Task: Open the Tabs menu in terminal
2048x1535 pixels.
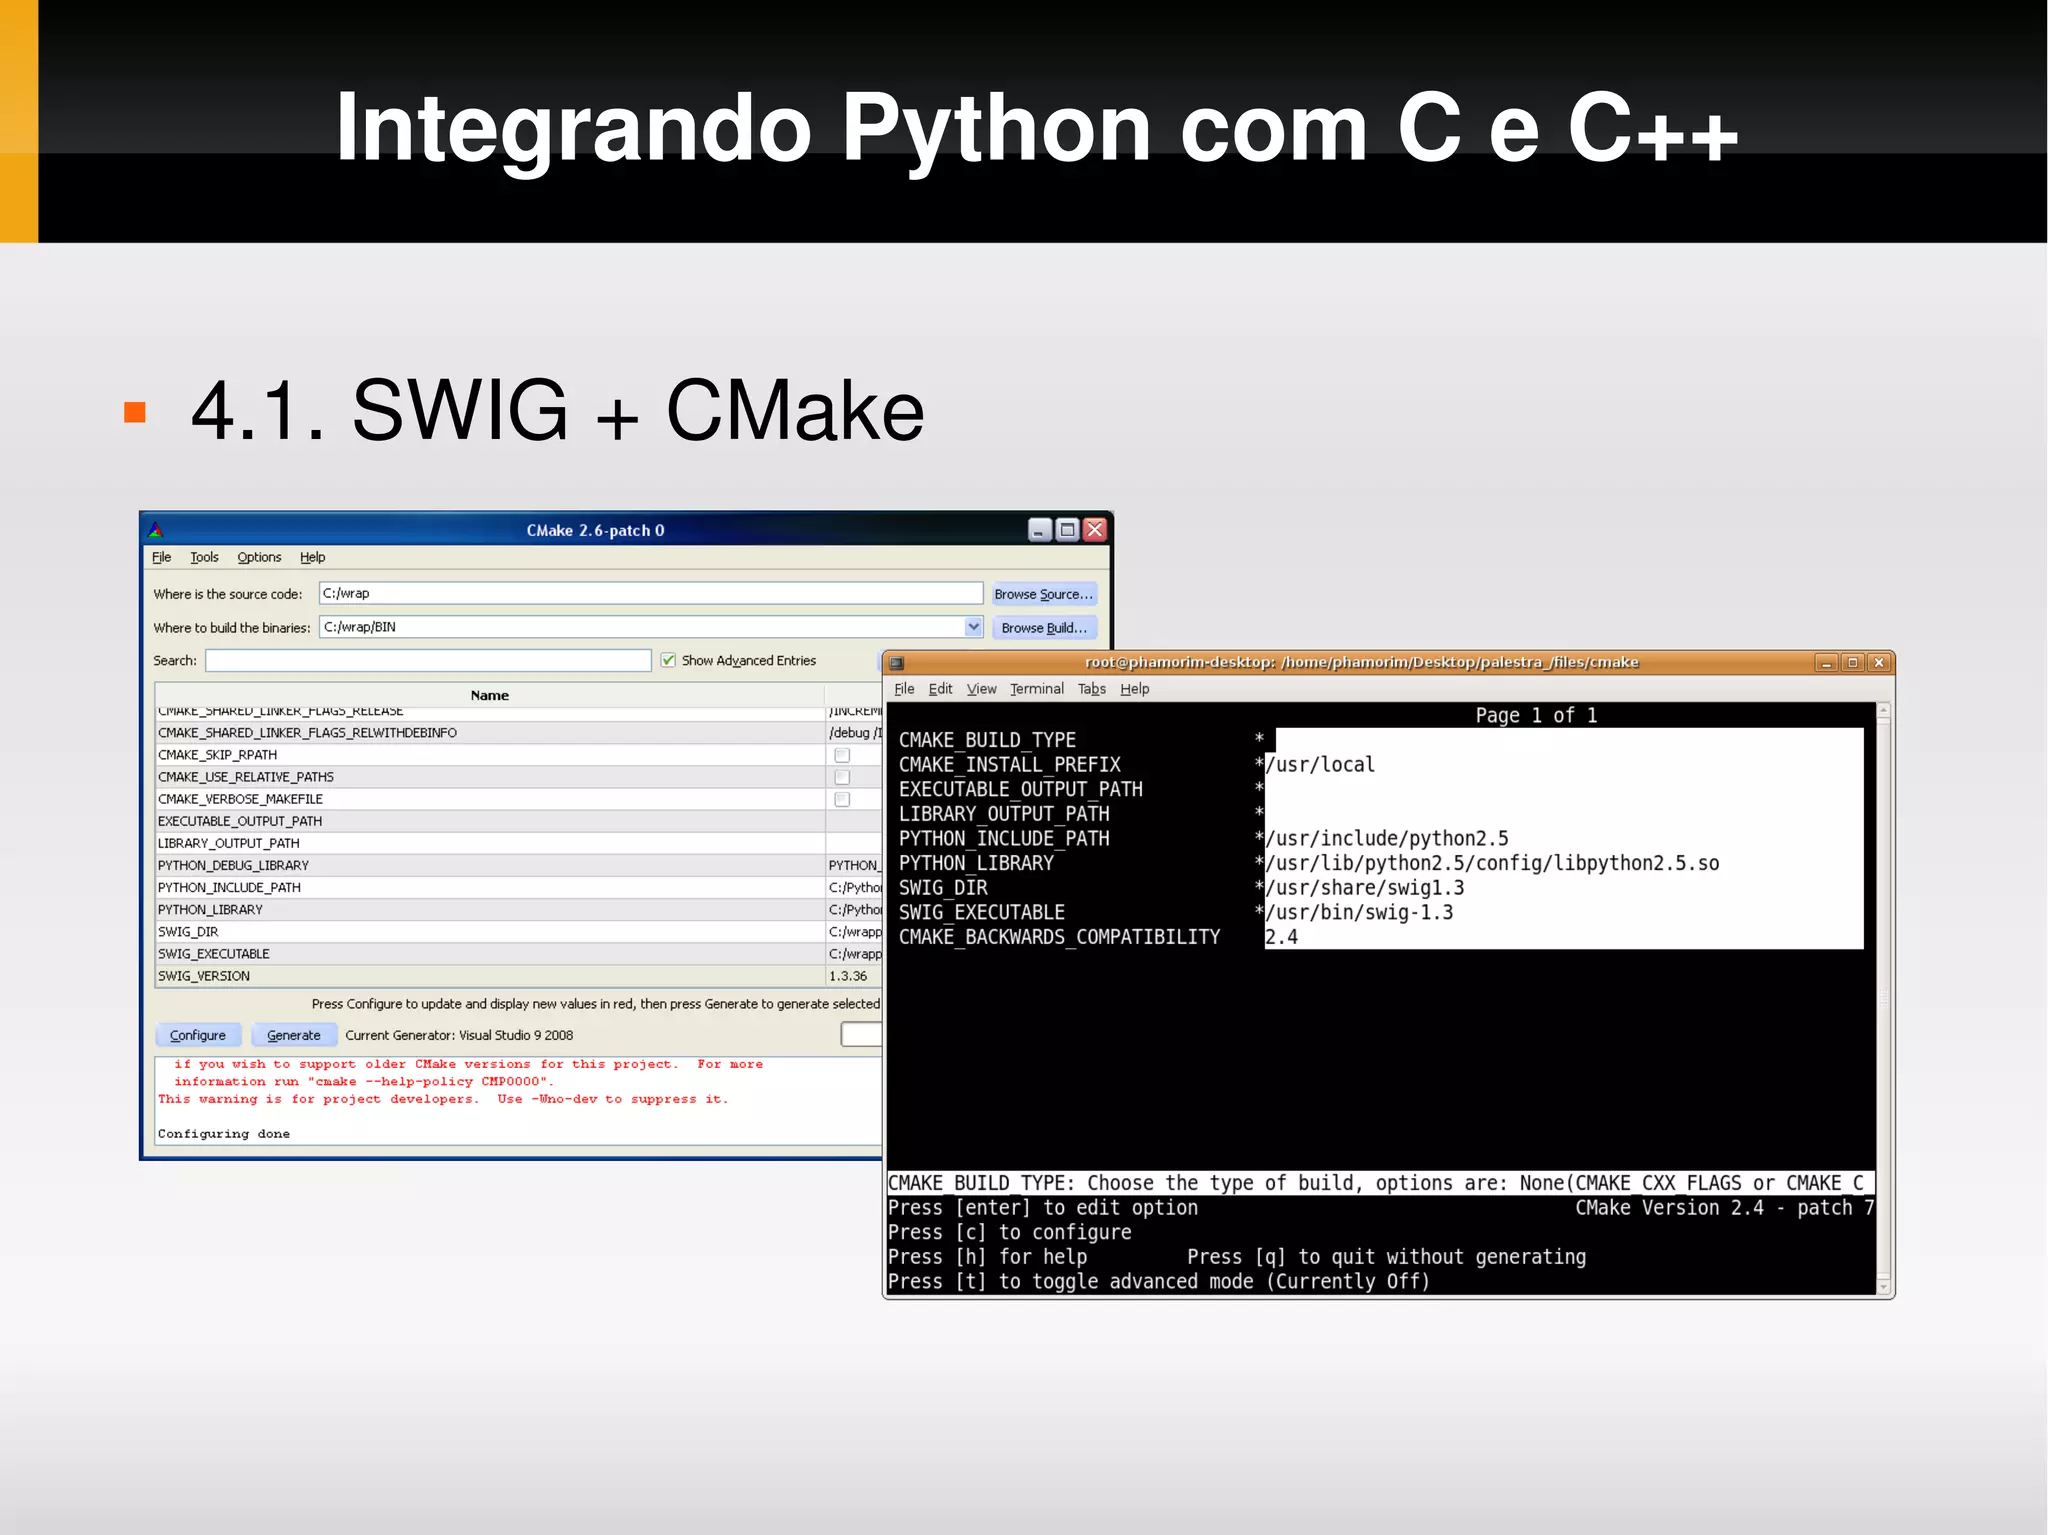Action: tap(1091, 689)
